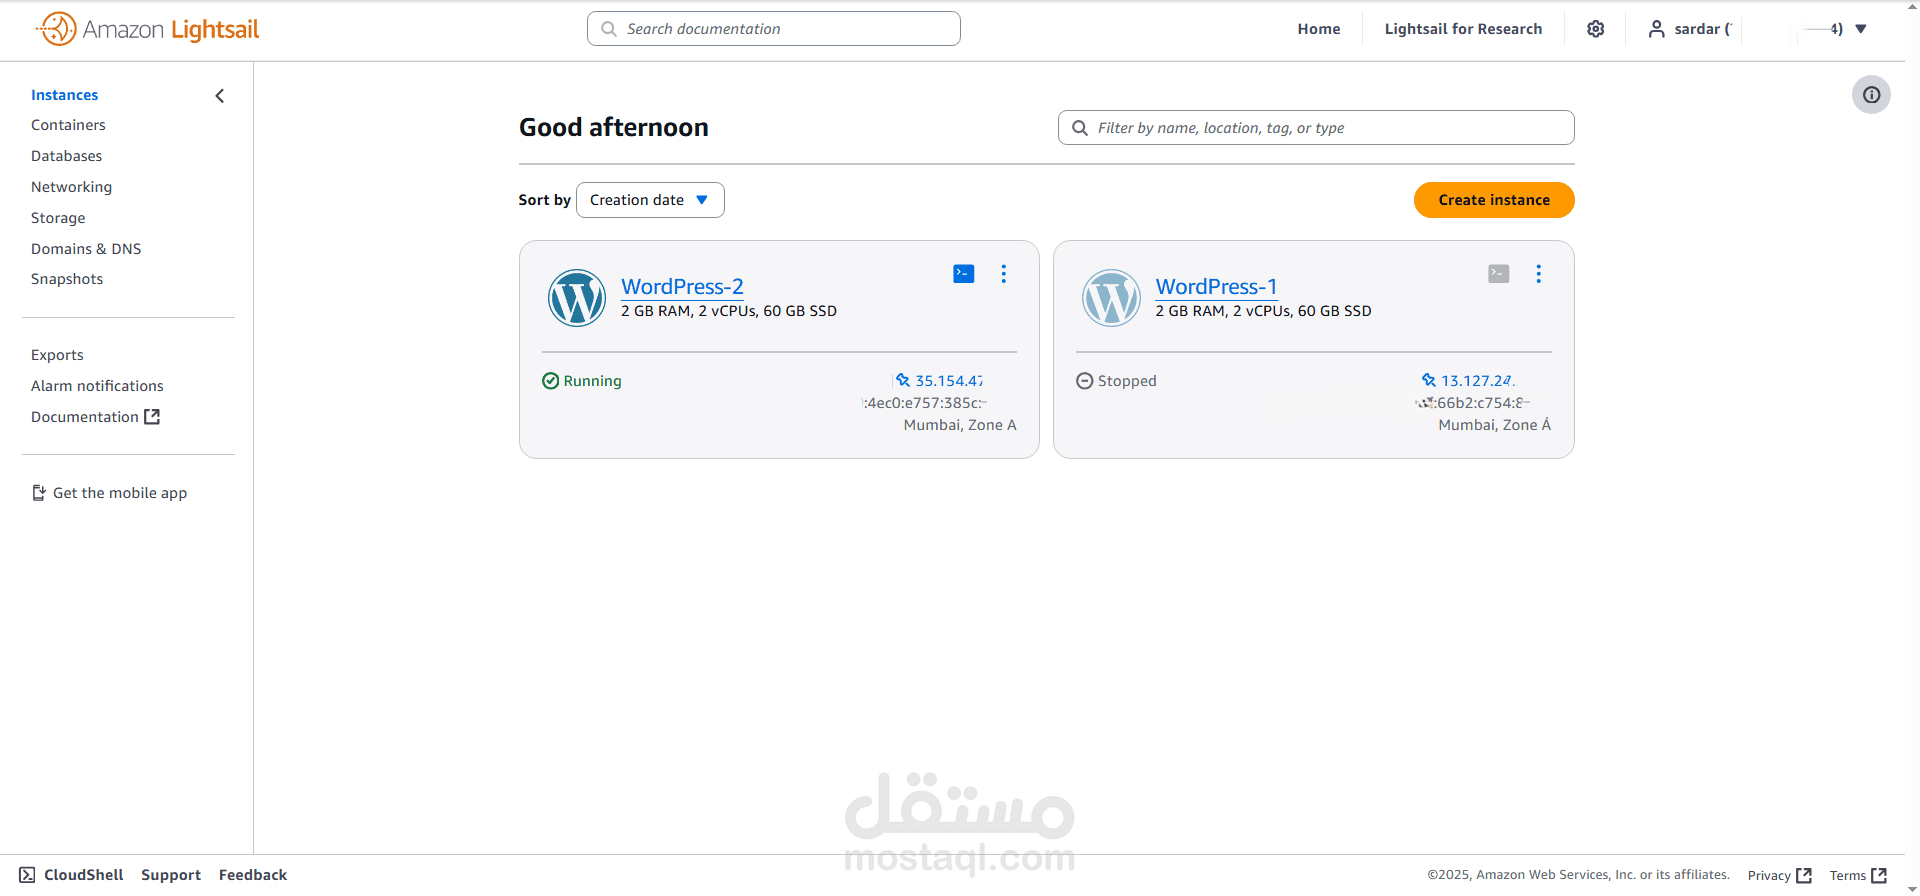Focus the Search documentation field
This screenshot has width=1920, height=896.
774,29
